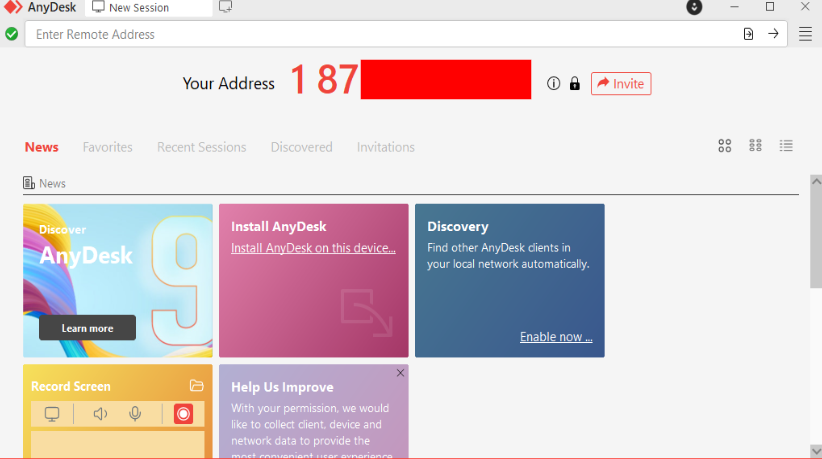The height and width of the screenshot is (459, 822).
Task: Click the Help Us Improve heading
Action: pos(282,387)
